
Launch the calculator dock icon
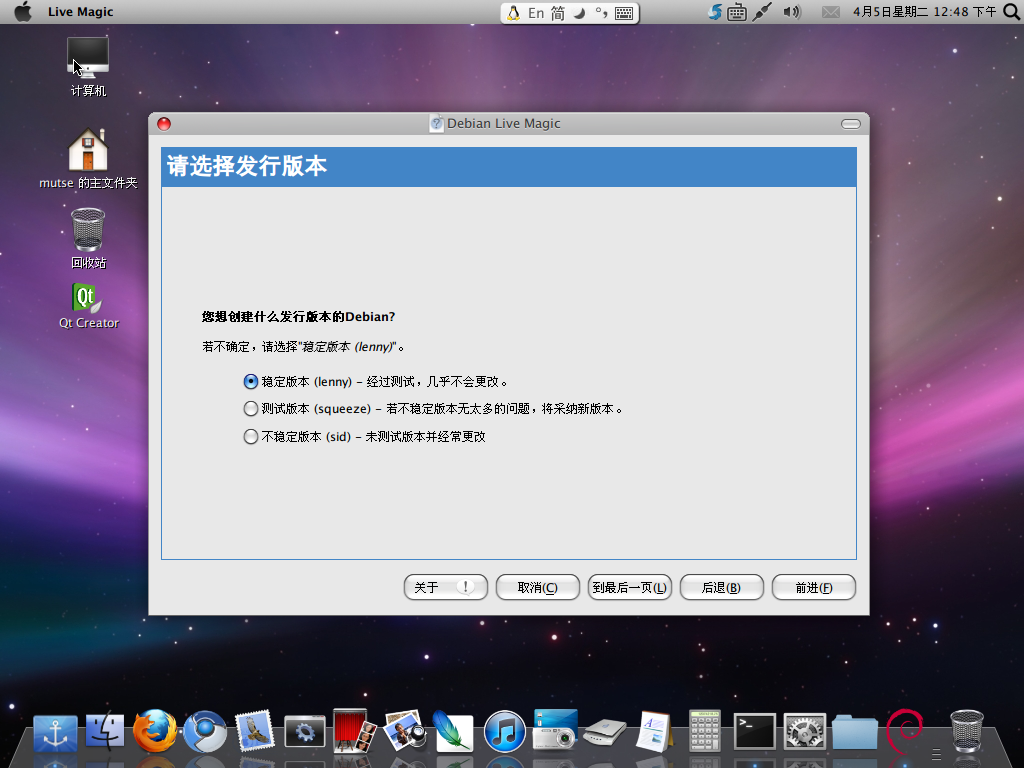pyautogui.click(x=705, y=731)
